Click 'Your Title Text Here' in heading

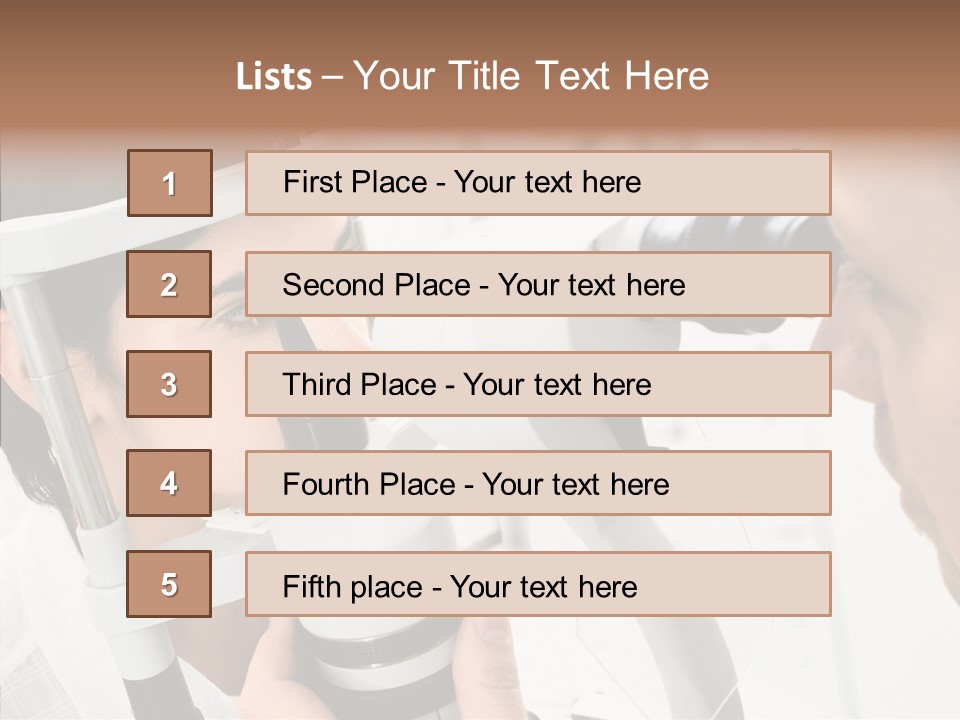(531, 76)
